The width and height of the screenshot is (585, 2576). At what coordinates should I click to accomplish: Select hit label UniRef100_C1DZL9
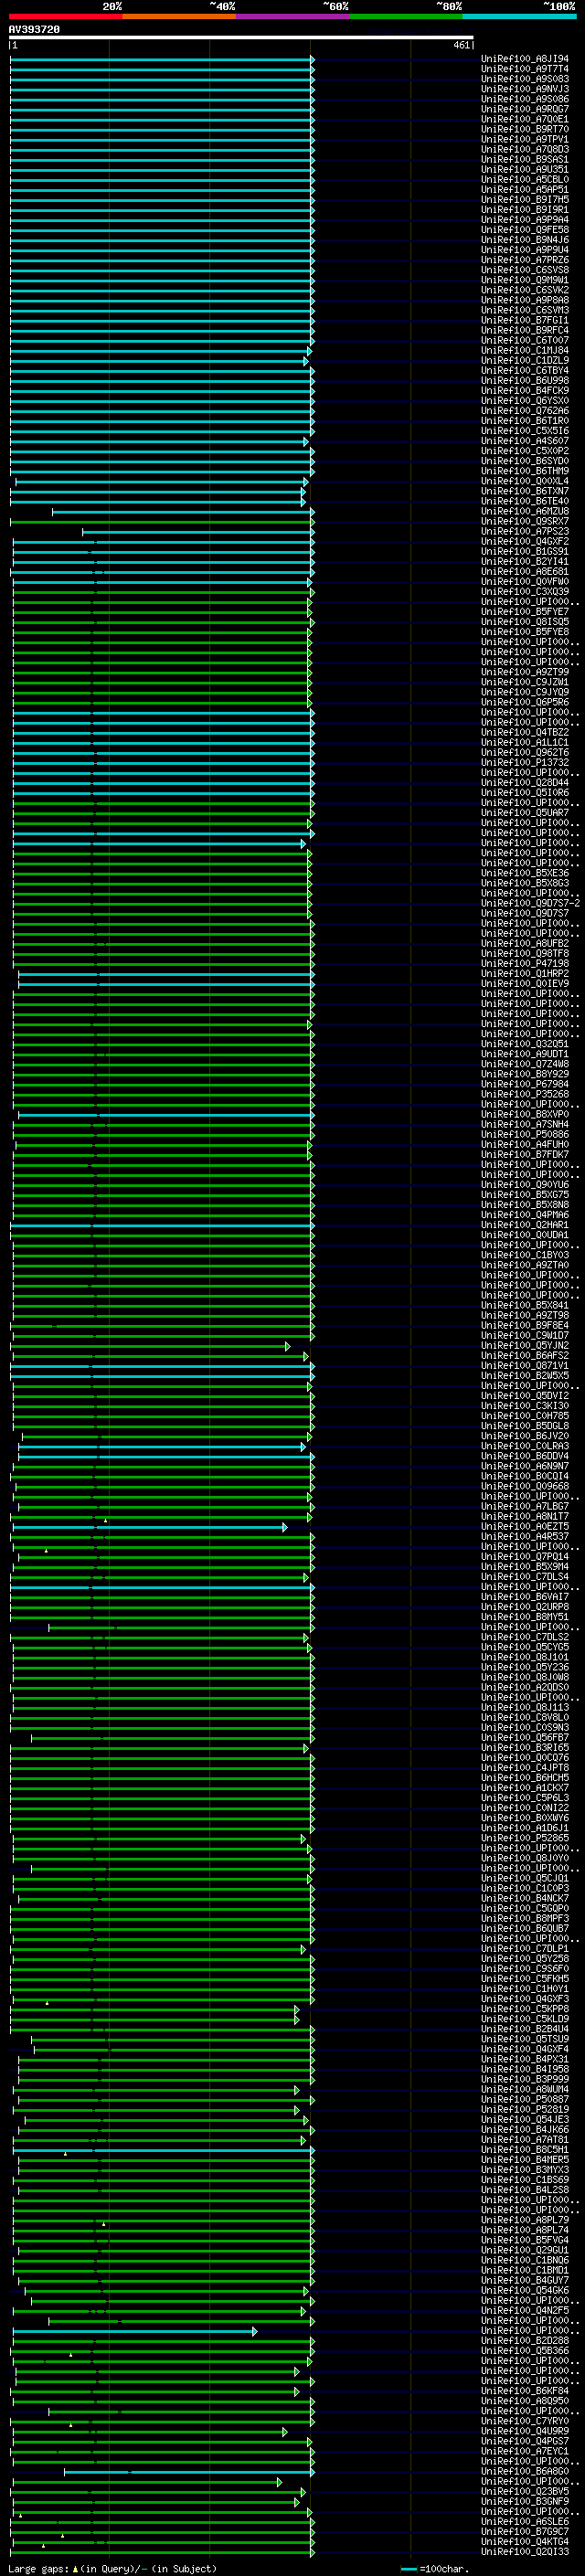coord(525,361)
